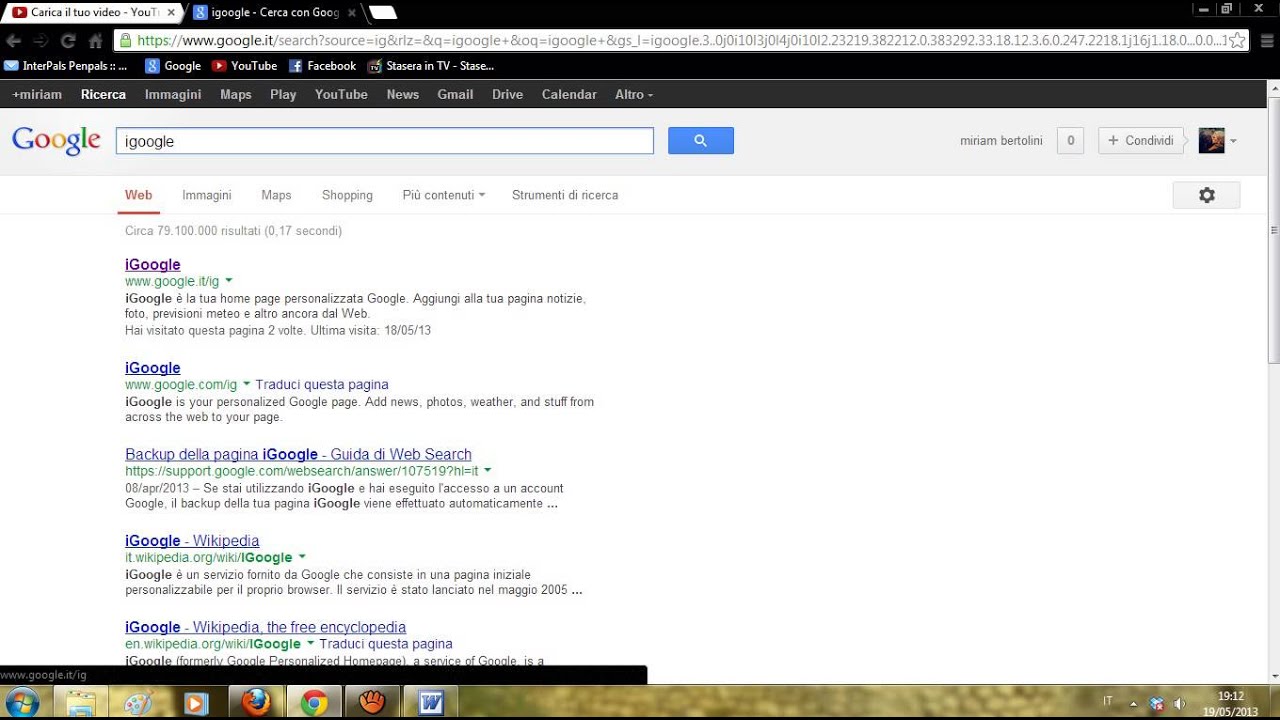Open first iGoogle result www.google.it/ig

click(153, 264)
